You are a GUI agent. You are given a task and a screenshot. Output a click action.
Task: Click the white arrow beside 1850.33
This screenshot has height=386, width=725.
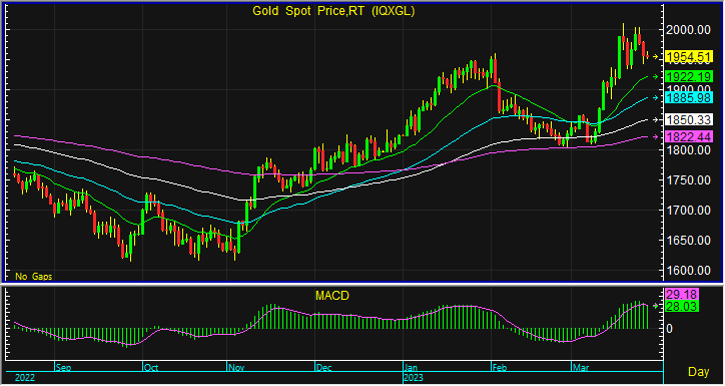pos(655,120)
